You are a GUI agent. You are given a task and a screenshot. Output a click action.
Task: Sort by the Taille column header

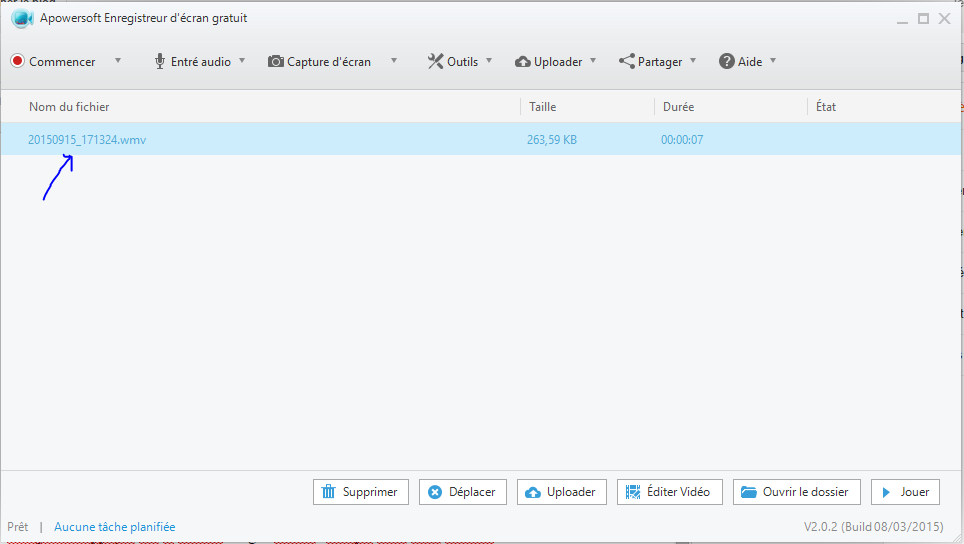point(543,106)
